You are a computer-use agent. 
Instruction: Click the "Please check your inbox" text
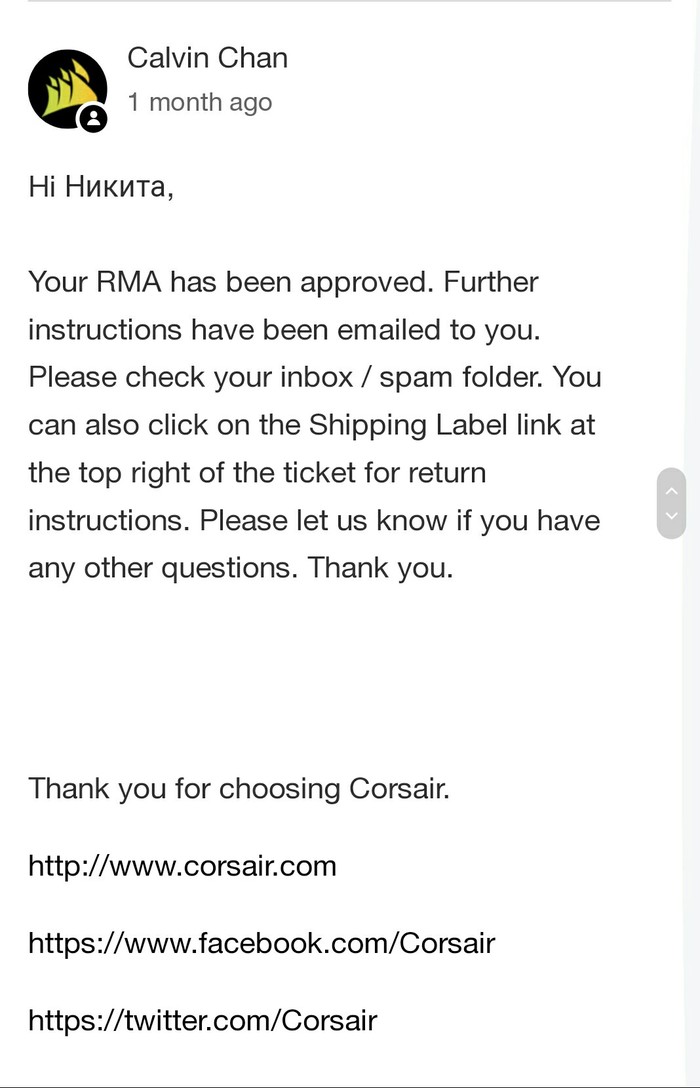[x=190, y=377]
